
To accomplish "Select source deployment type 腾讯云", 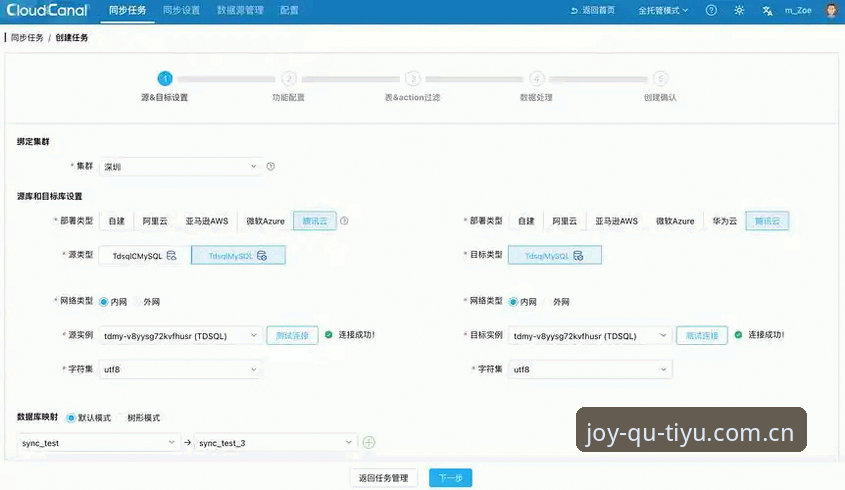I will (x=315, y=221).
